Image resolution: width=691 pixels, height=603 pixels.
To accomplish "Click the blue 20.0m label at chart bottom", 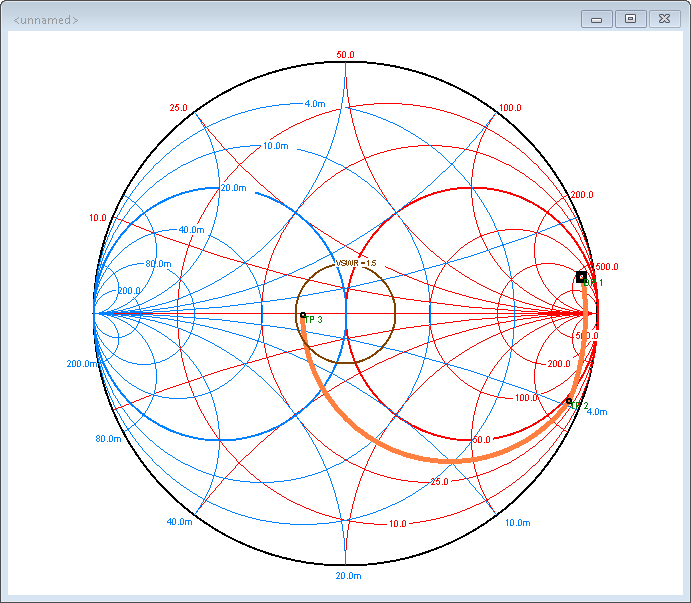I will [349, 577].
